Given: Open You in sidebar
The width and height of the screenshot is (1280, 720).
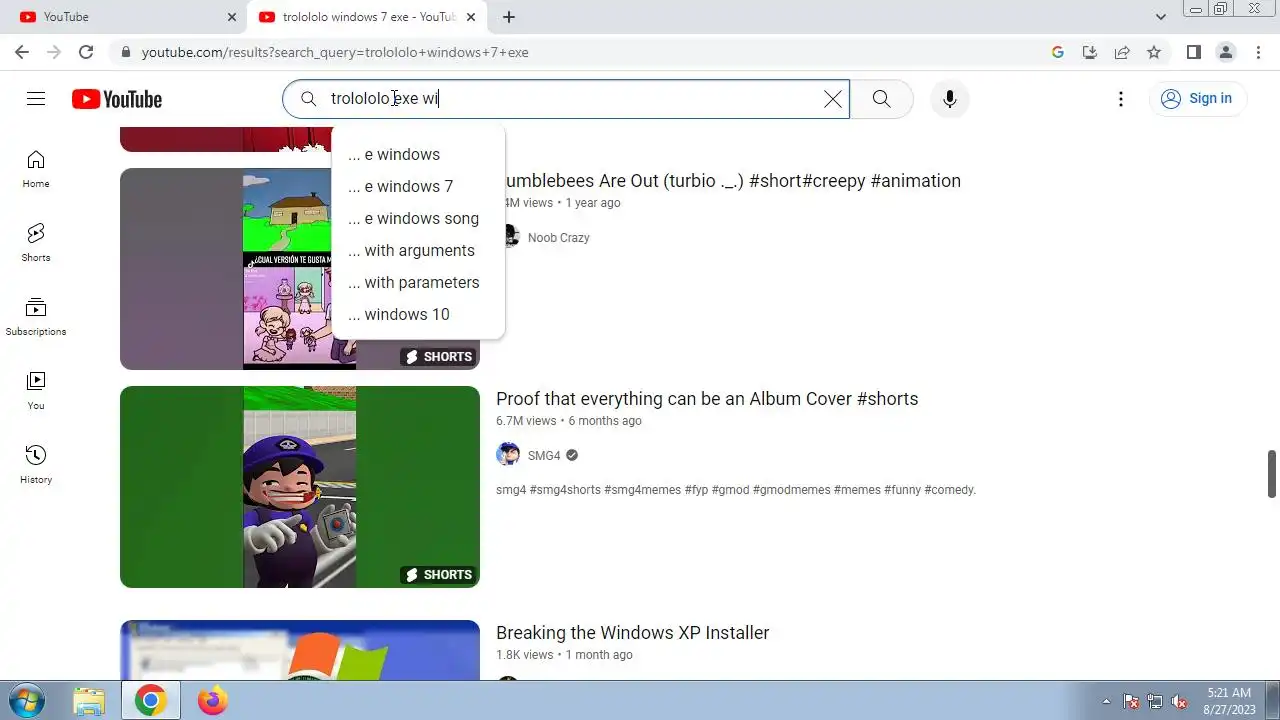Looking at the screenshot, I should (36, 391).
